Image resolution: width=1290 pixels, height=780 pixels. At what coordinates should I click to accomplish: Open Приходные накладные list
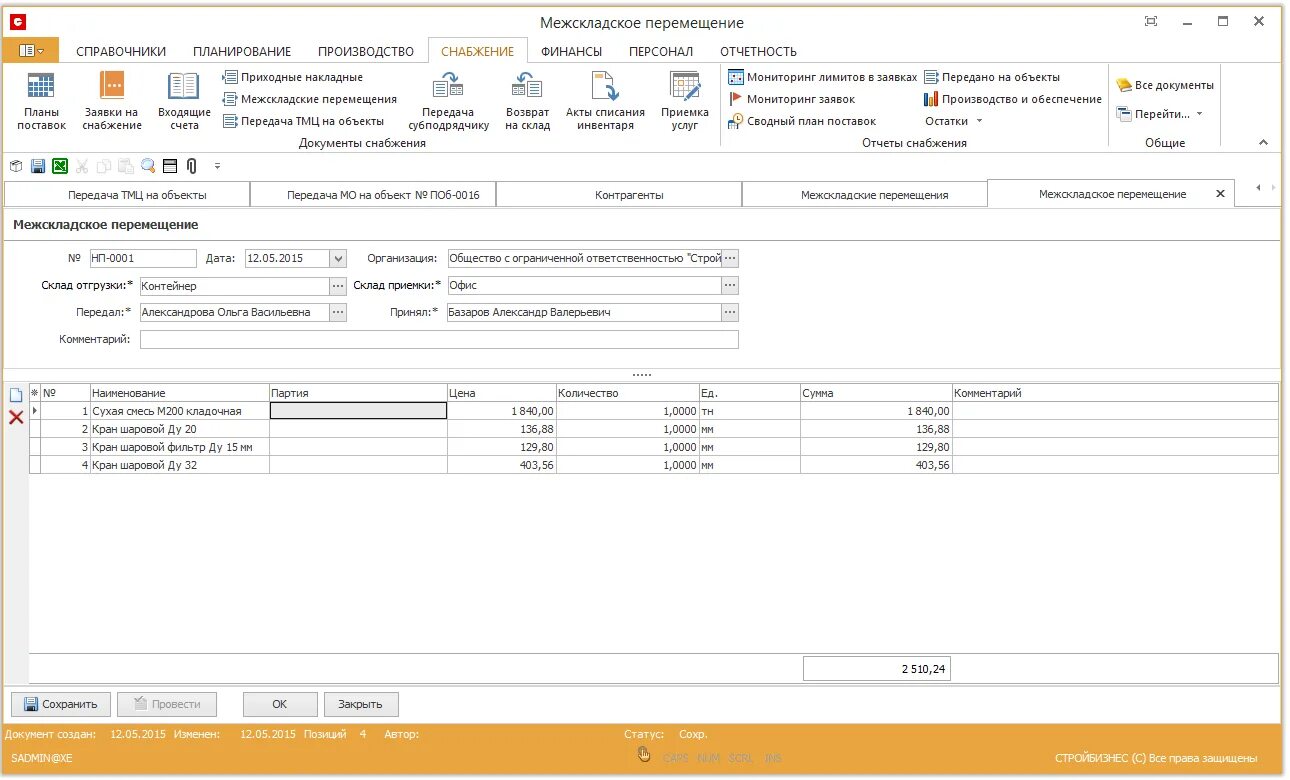[x=292, y=77]
